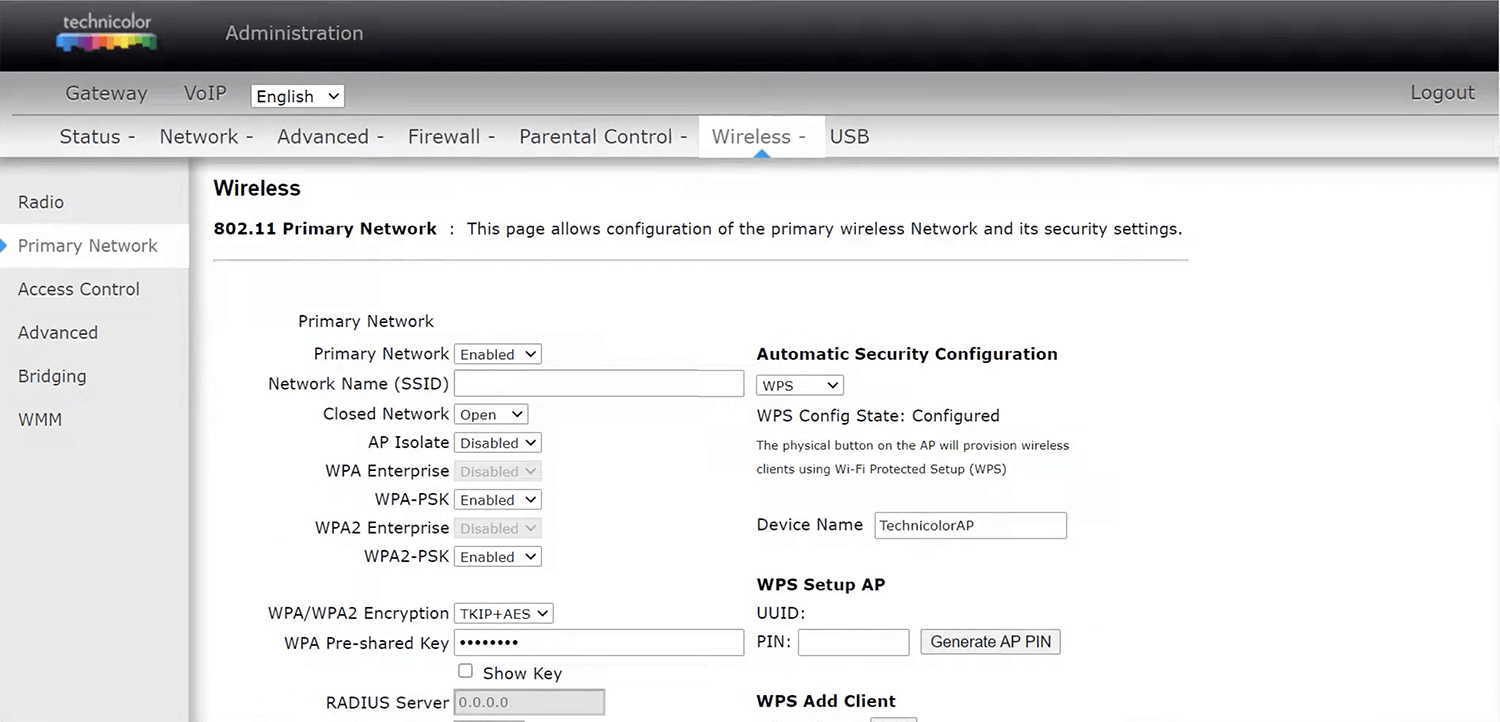Open the Firewall menu

point(451,137)
